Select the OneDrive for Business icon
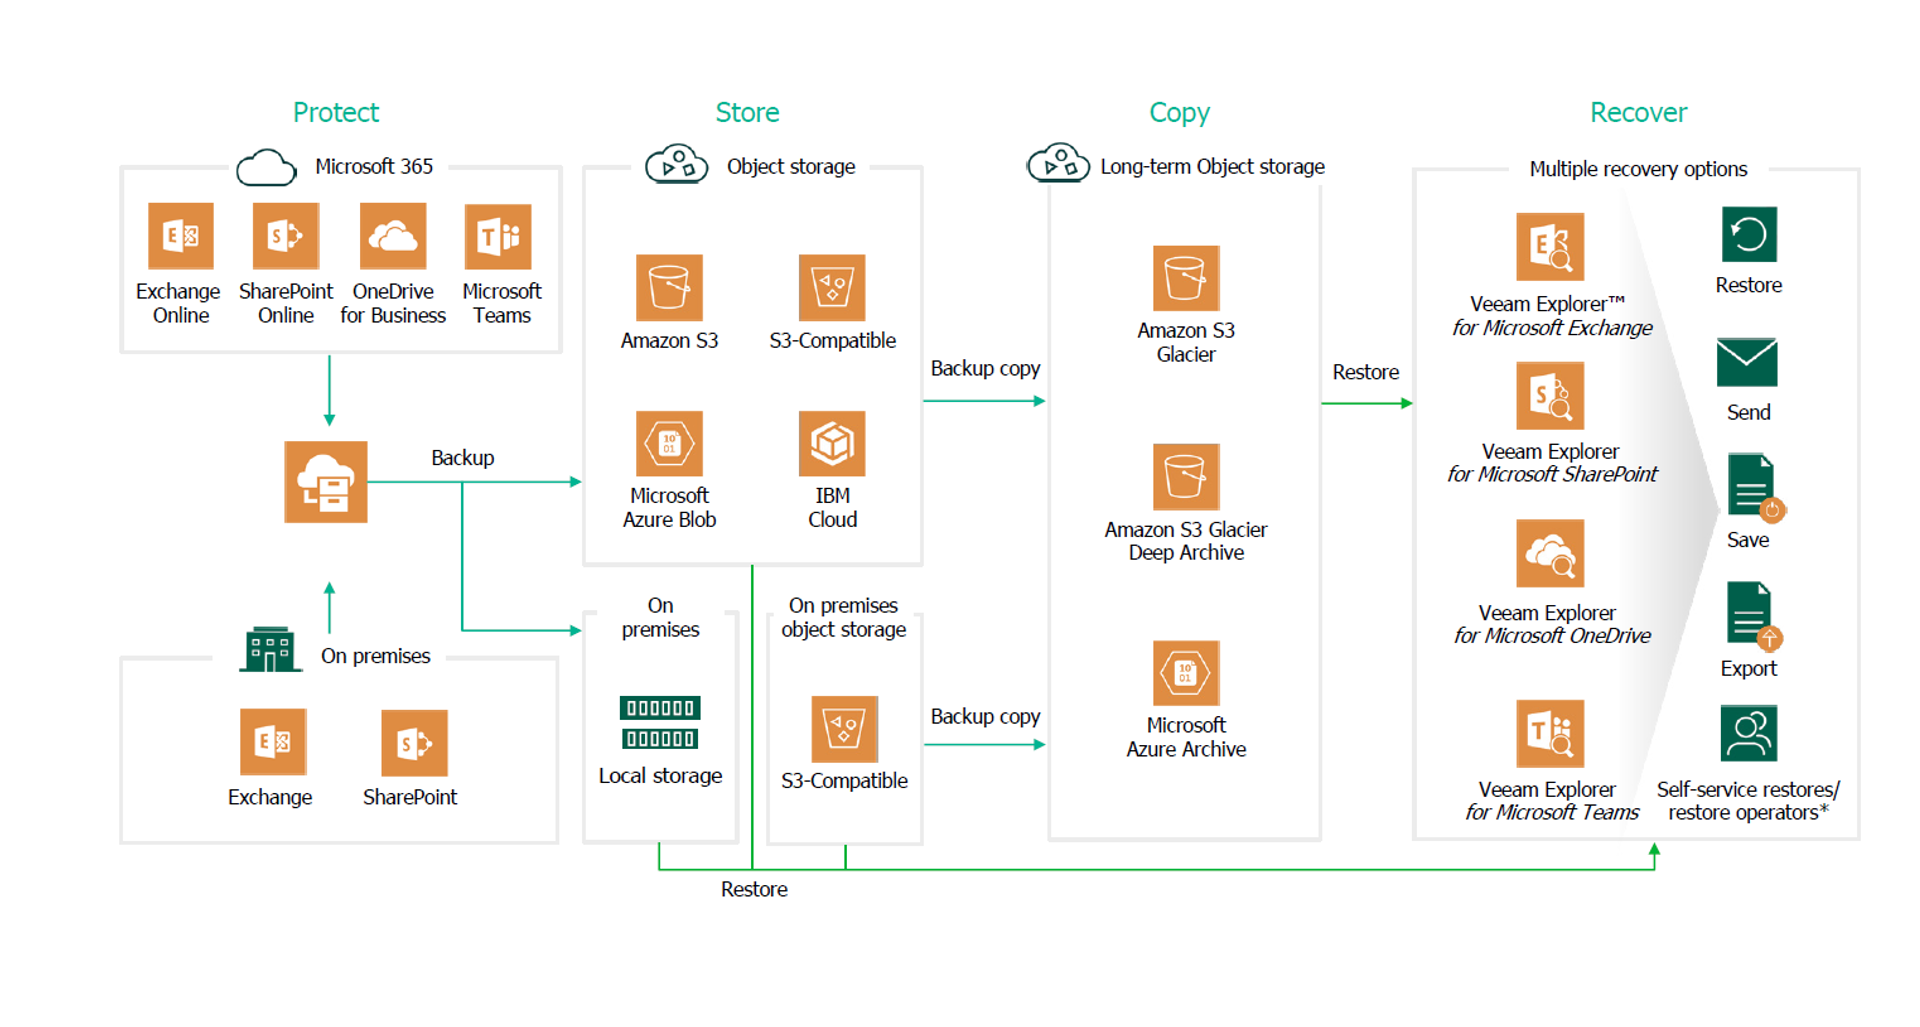Viewport: 1920px width, 1027px height. click(393, 236)
